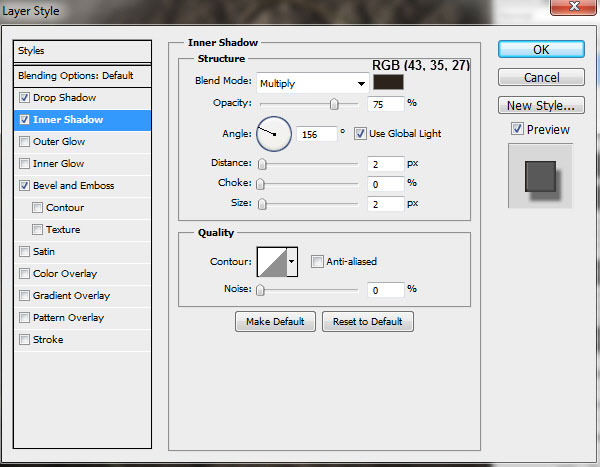Open the Blend Mode Multiply dropdown
Screen dimensions: 600x467
coord(312,83)
